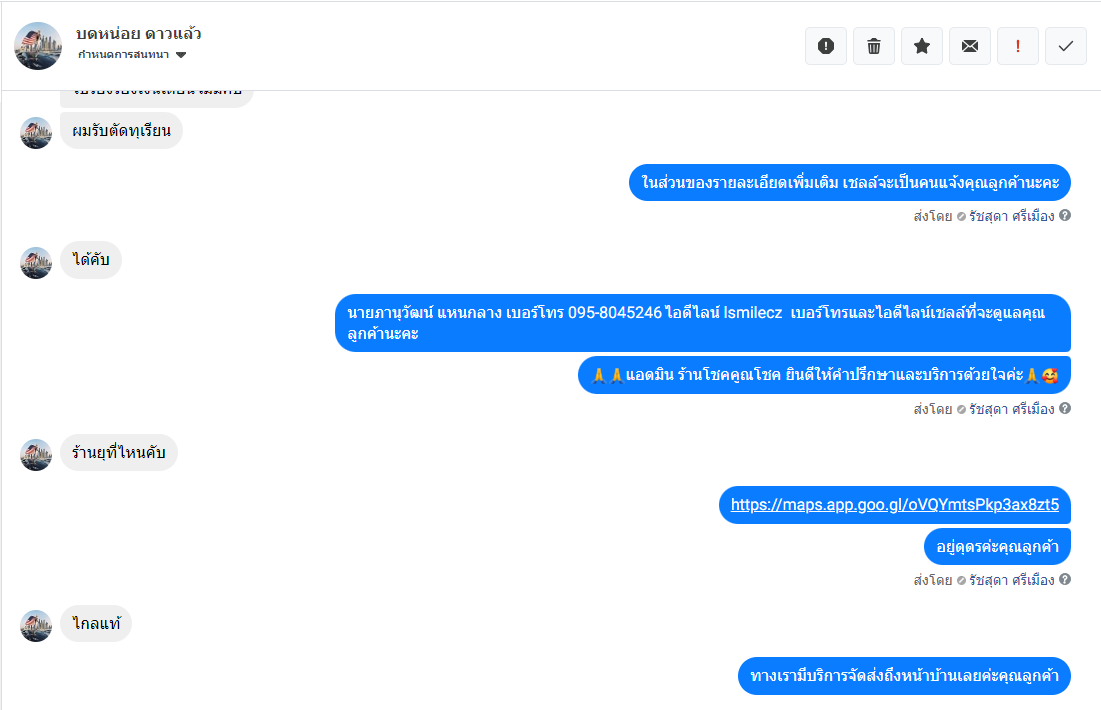Click avatar next to ได้คับ message

[x=36, y=262]
